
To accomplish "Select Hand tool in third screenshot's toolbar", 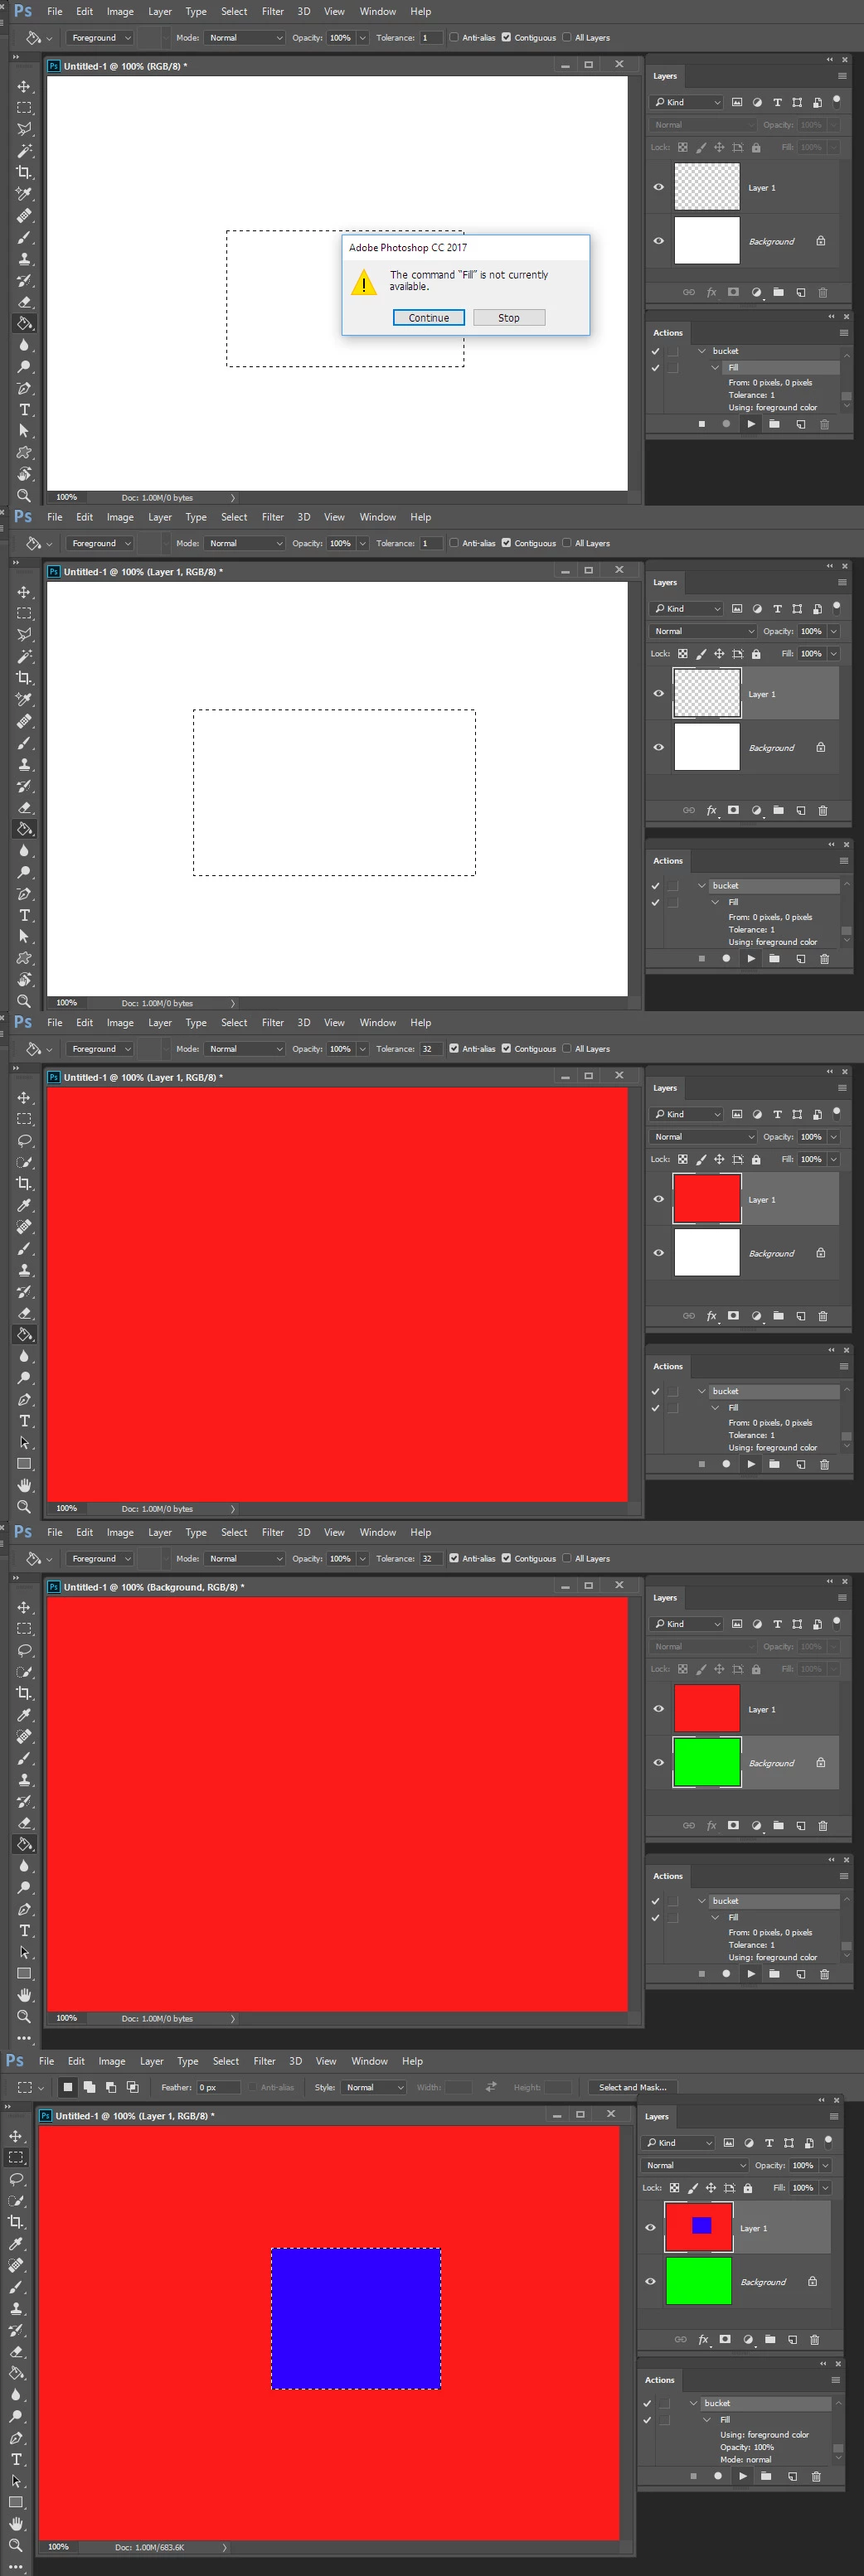I will coord(24,1485).
